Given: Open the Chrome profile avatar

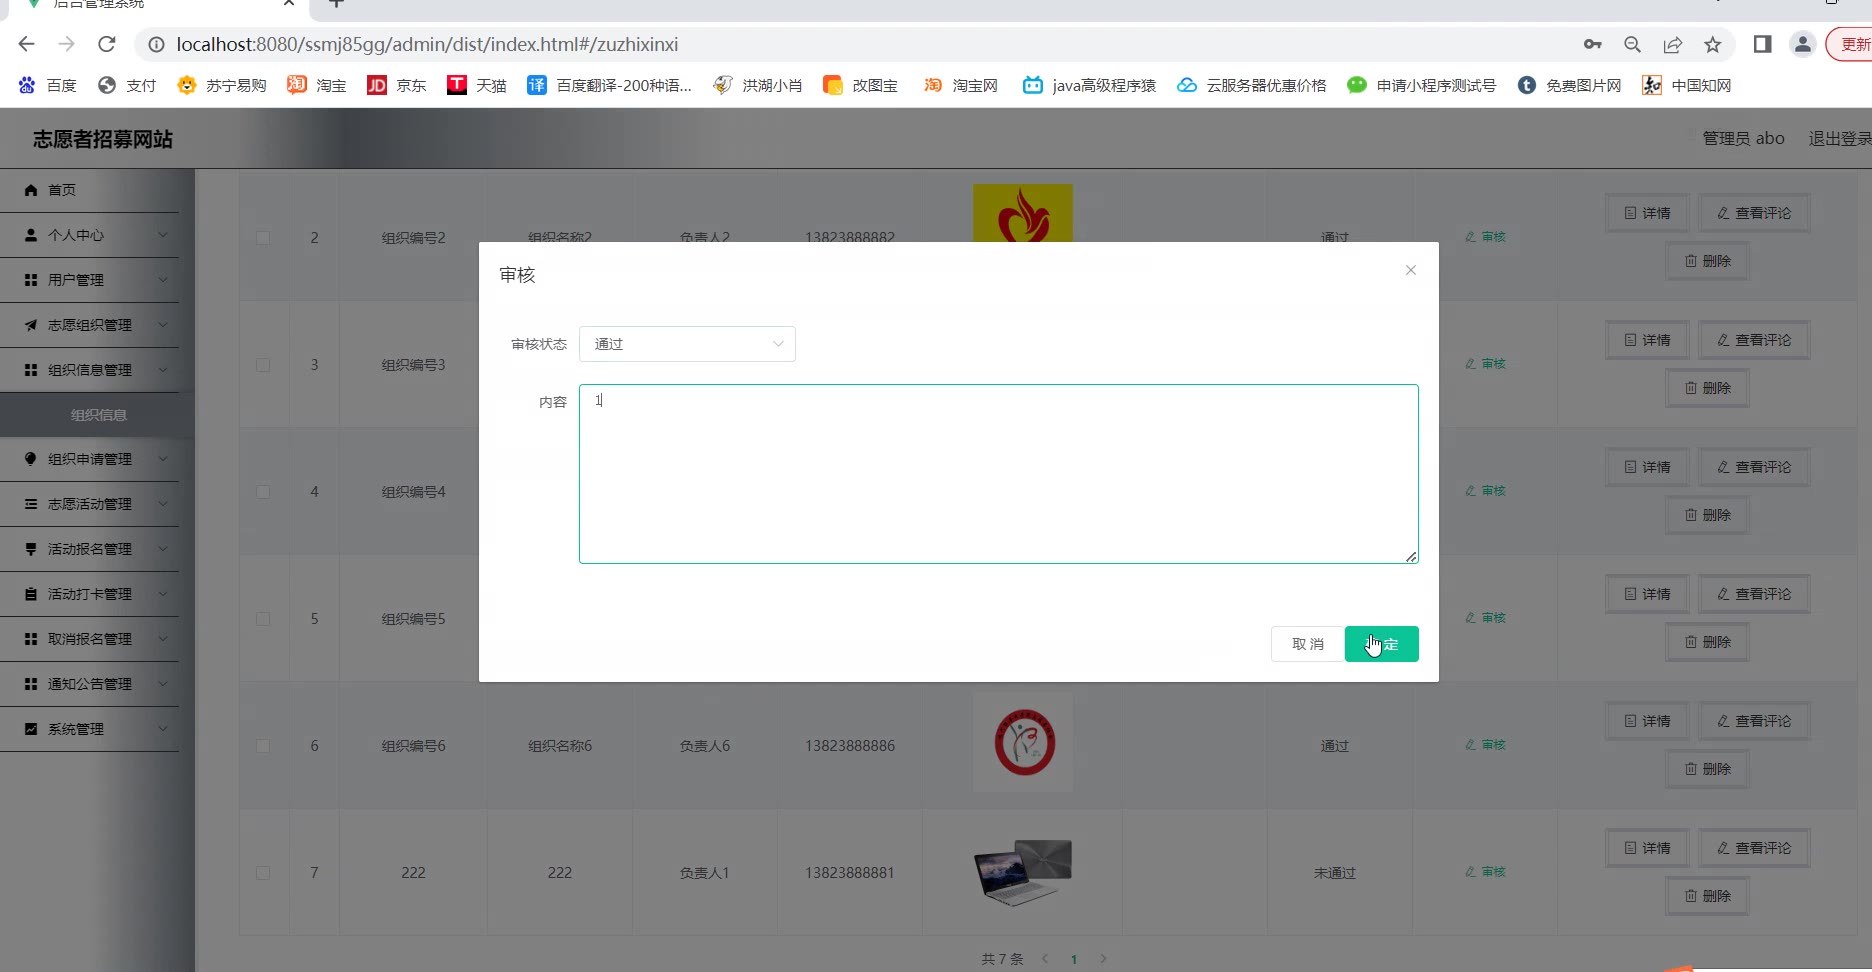Looking at the screenshot, I should [1802, 44].
